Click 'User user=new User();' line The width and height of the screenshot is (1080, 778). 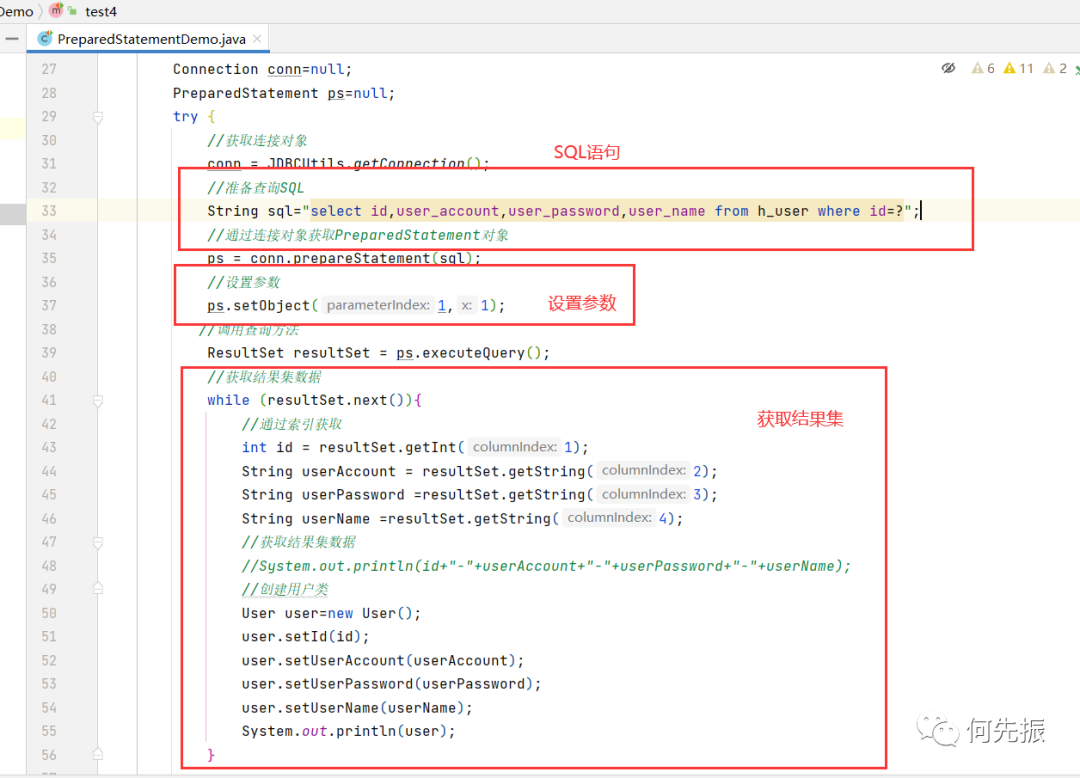(331, 613)
